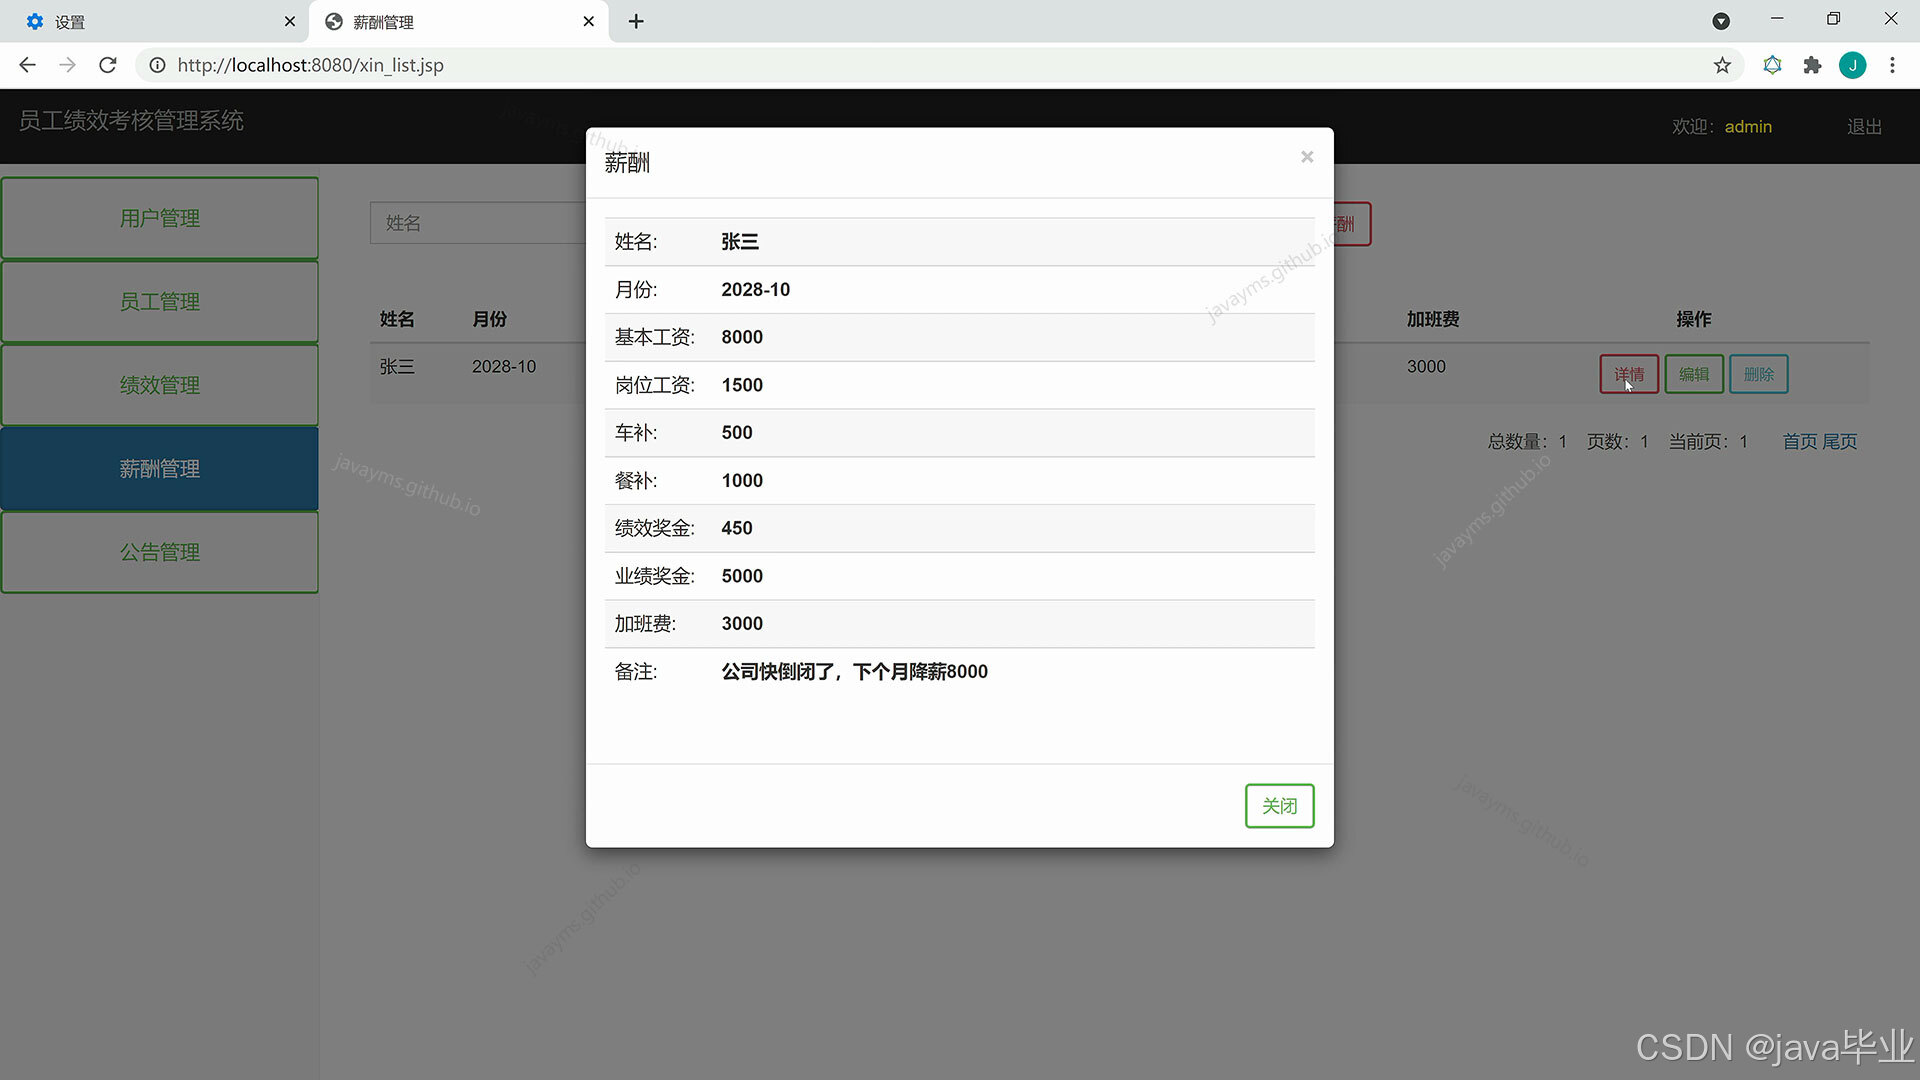
Task: Click the 餐补 value 1000
Action: click(742, 481)
